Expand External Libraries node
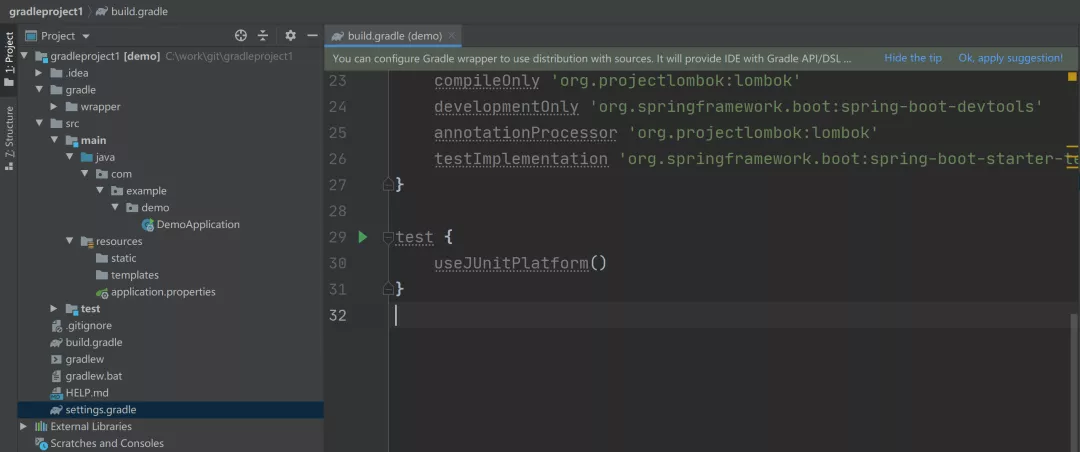1080x452 pixels. [23, 427]
